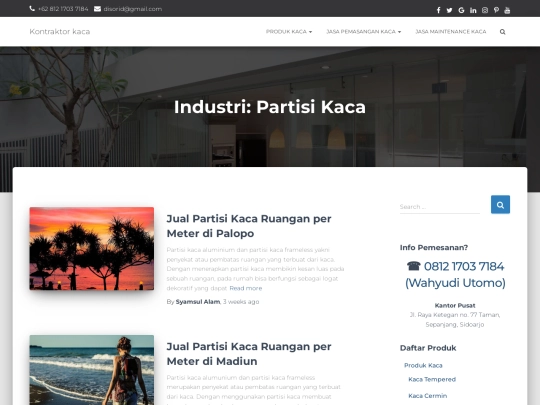The image size is (540, 405).
Task: Click the Kantor Pusat text
Action: coord(455,305)
